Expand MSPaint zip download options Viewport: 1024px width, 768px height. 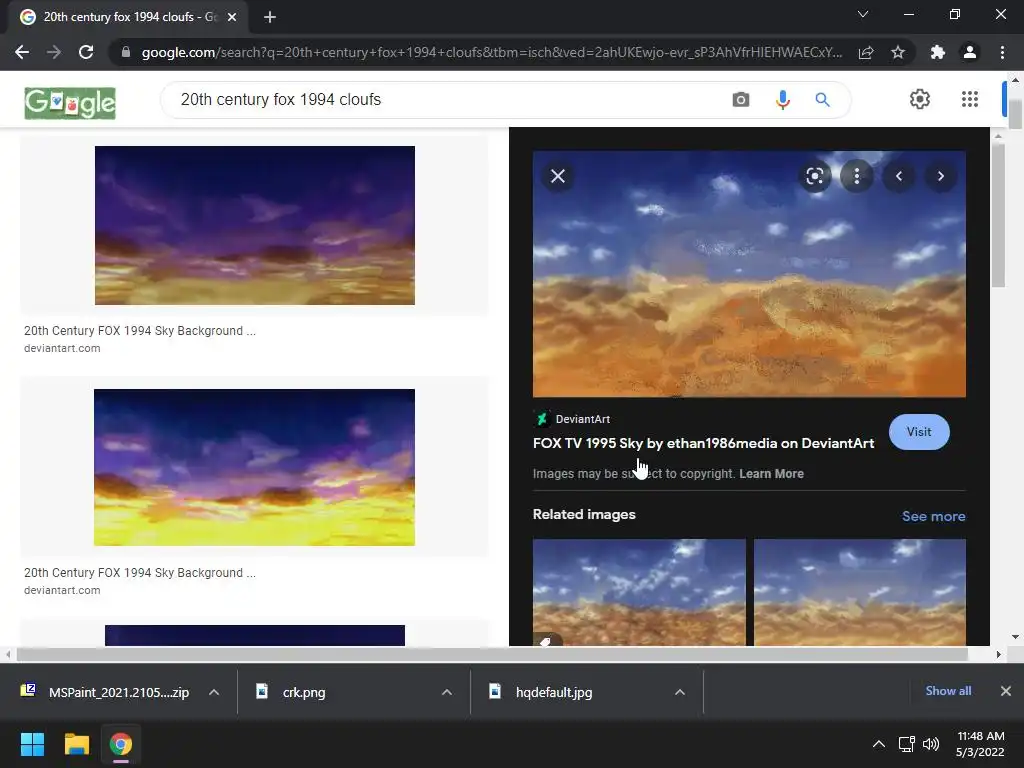coord(214,692)
